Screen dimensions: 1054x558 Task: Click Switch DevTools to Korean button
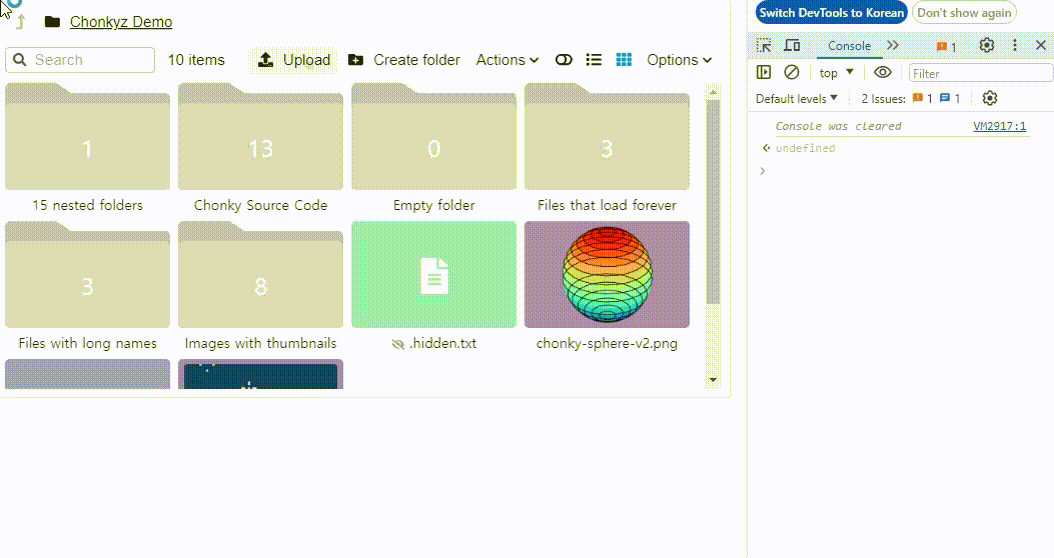(x=832, y=13)
